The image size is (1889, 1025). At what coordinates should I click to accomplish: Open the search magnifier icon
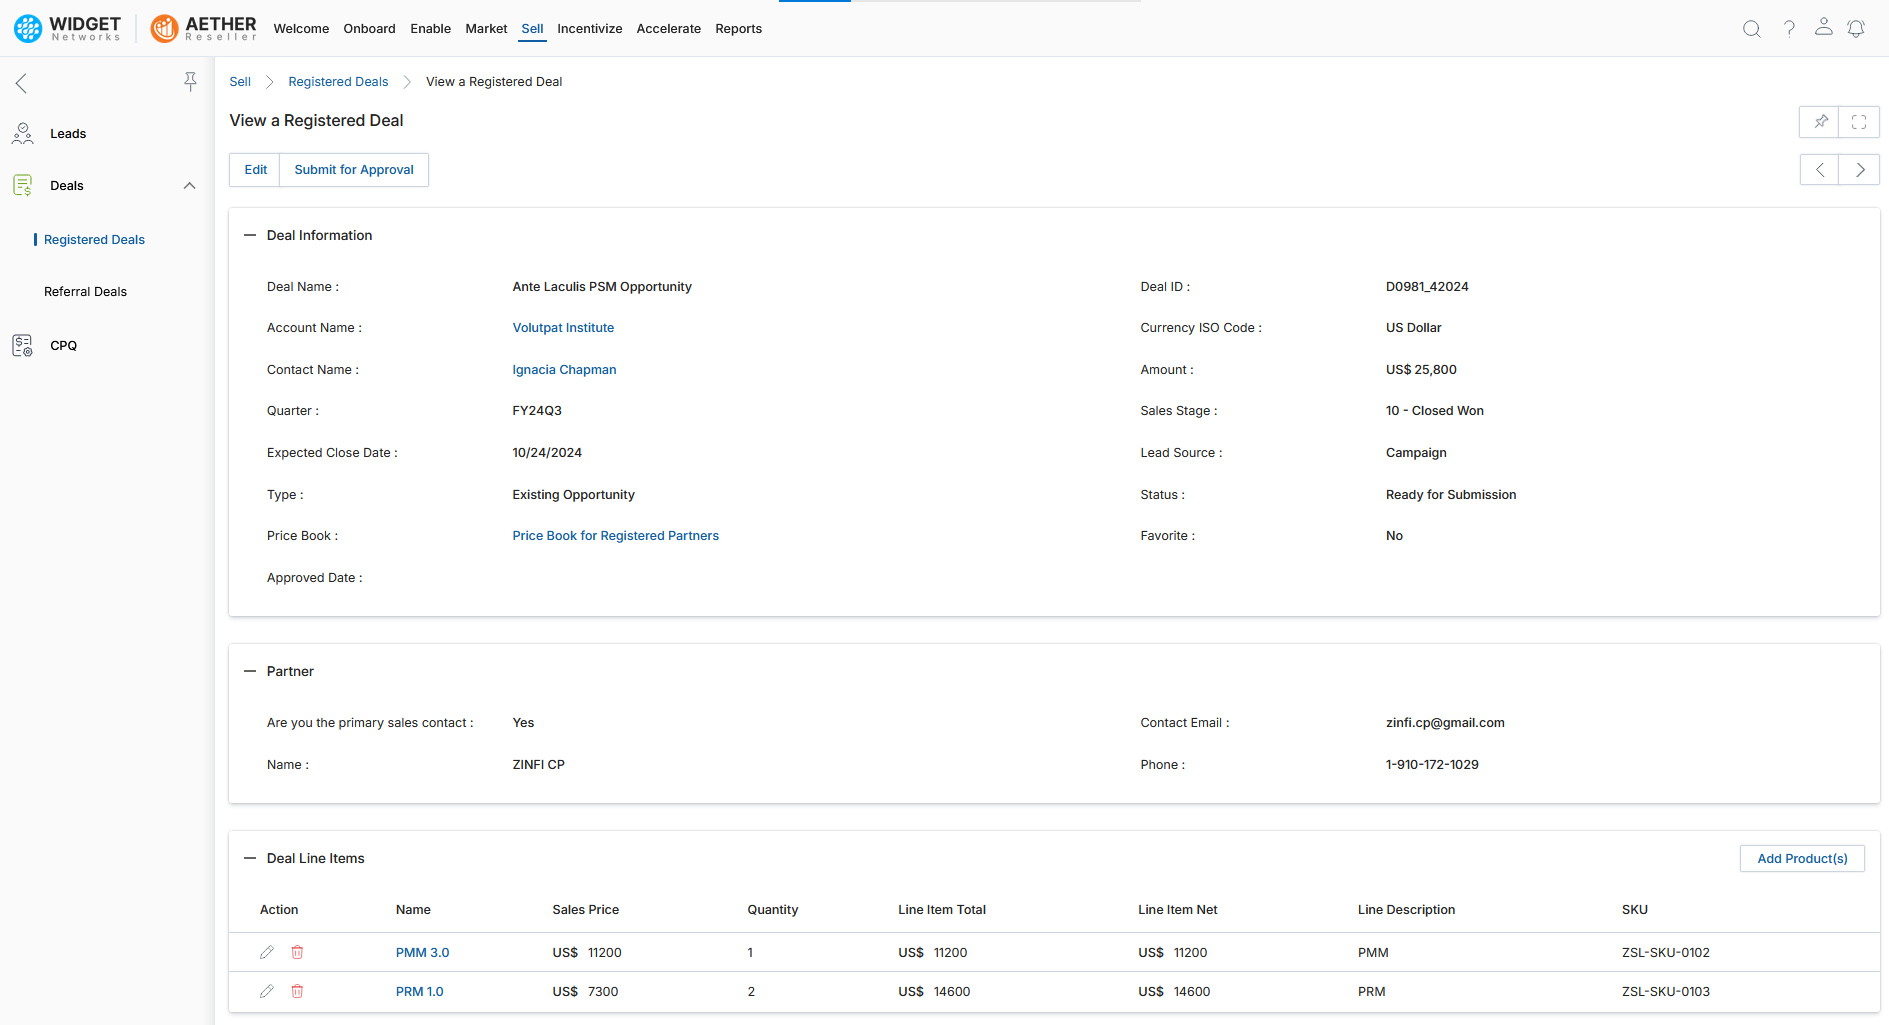click(1751, 29)
